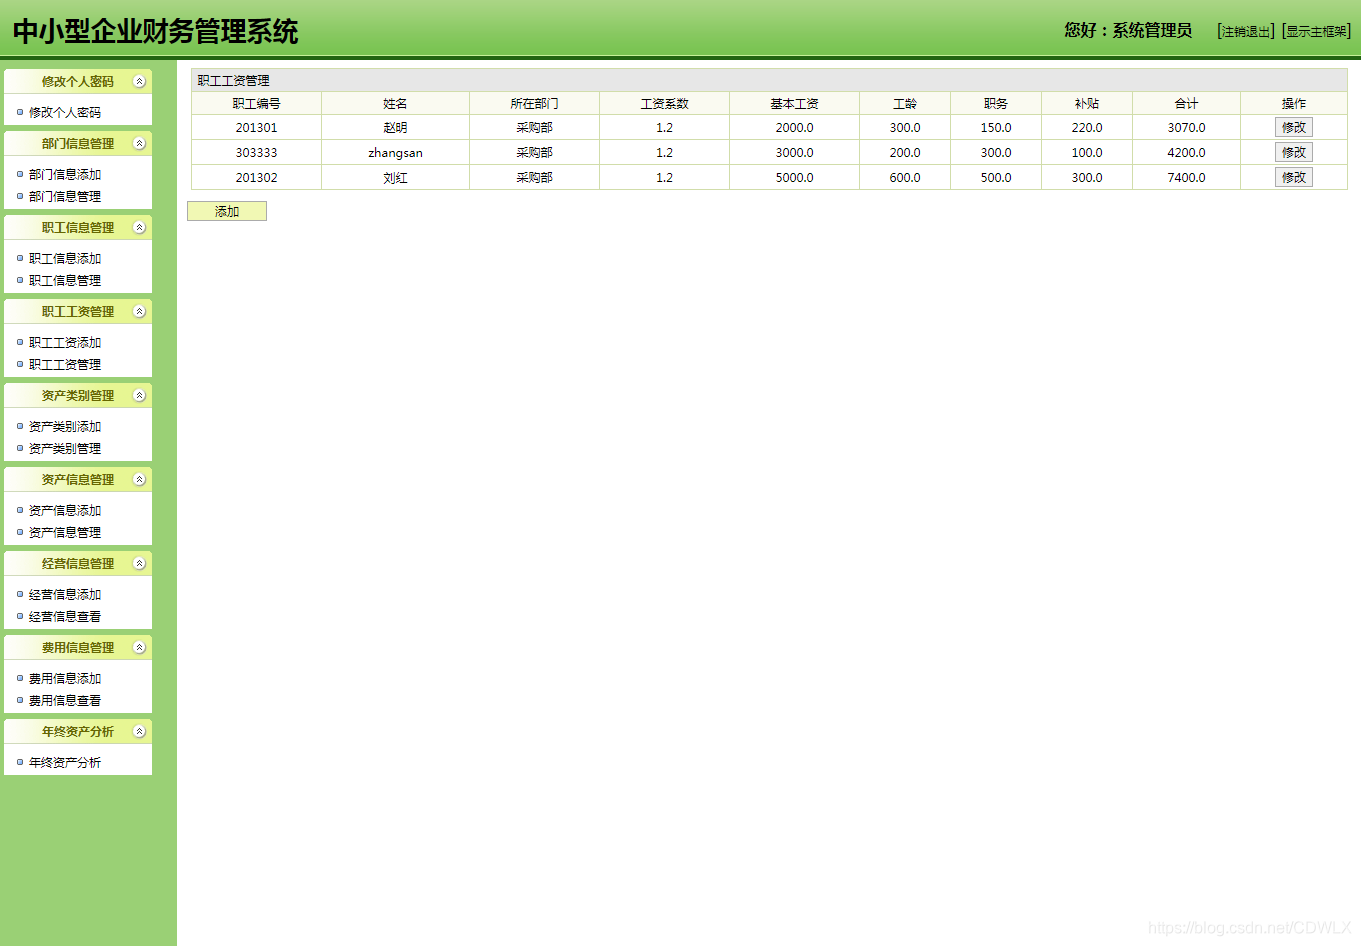Open 部门信息管理 submenu link
This screenshot has height=946, width=1361.
(x=65, y=197)
